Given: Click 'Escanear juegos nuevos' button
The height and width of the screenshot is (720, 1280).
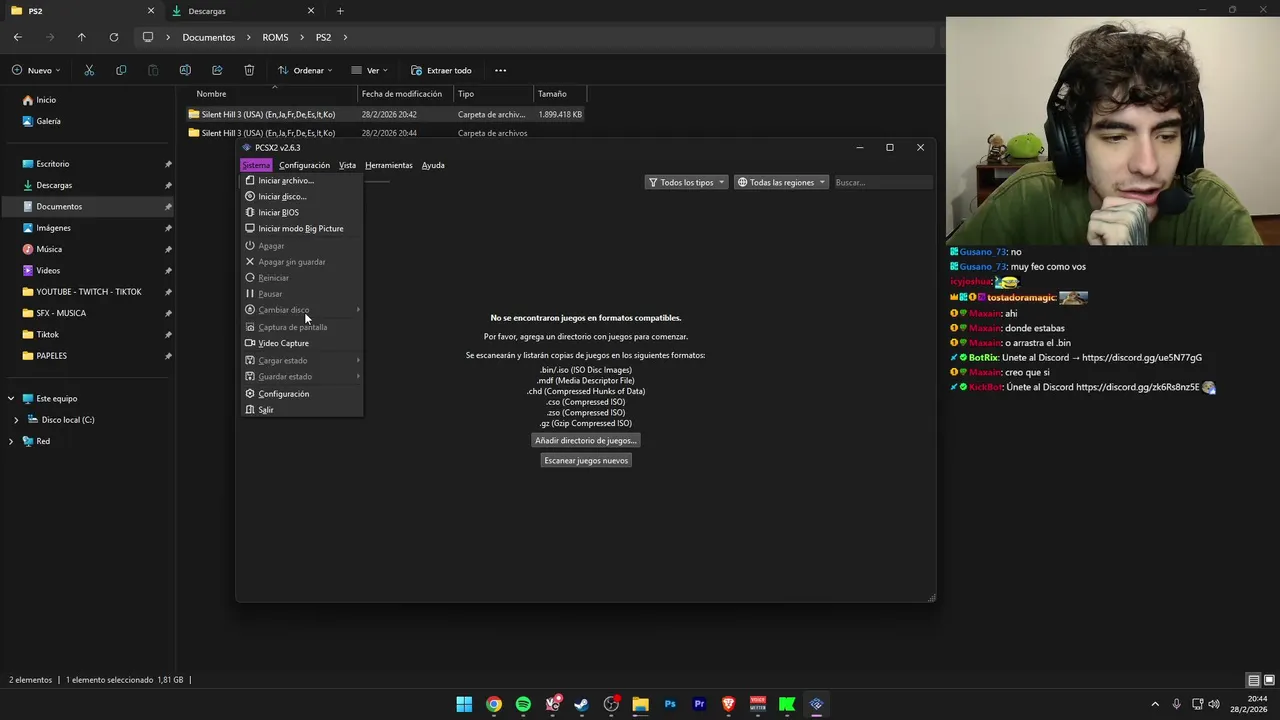Looking at the screenshot, I should click(586, 460).
